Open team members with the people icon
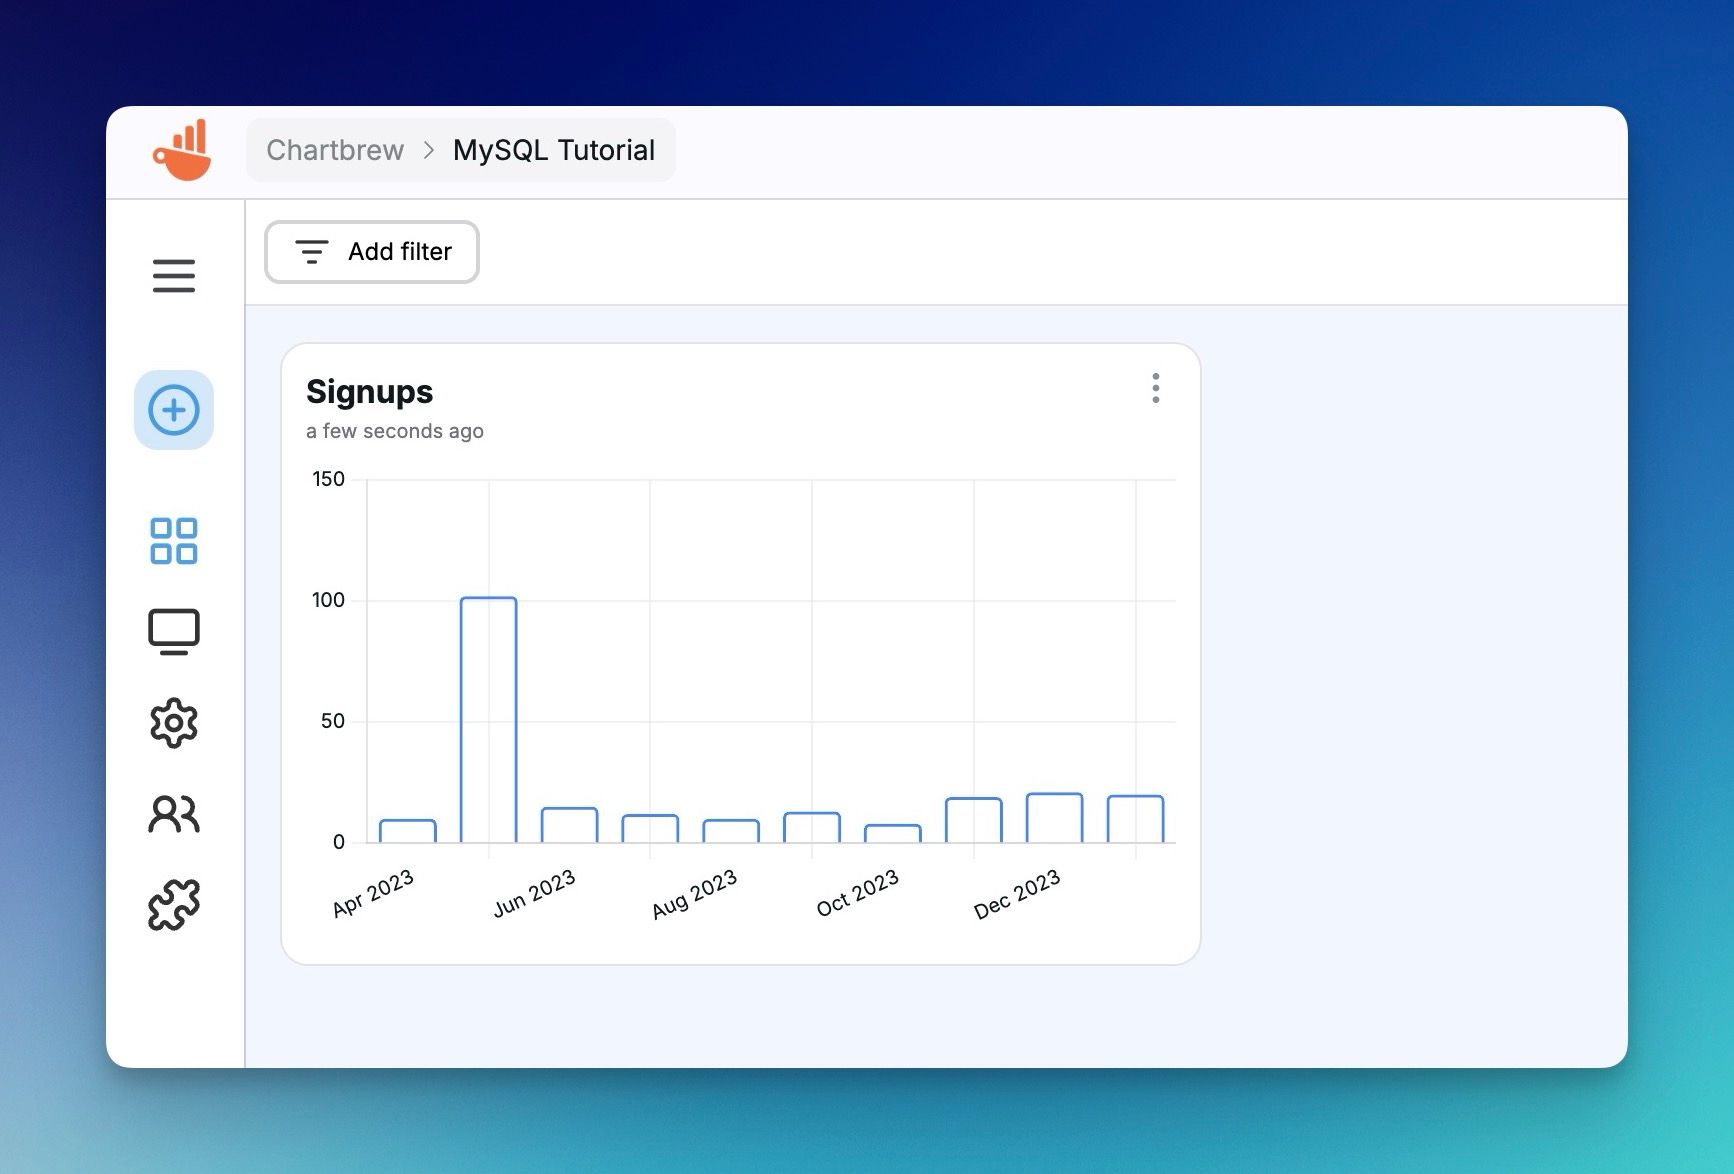The height and width of the screenshot is (1174, 1734). [174, 814]
